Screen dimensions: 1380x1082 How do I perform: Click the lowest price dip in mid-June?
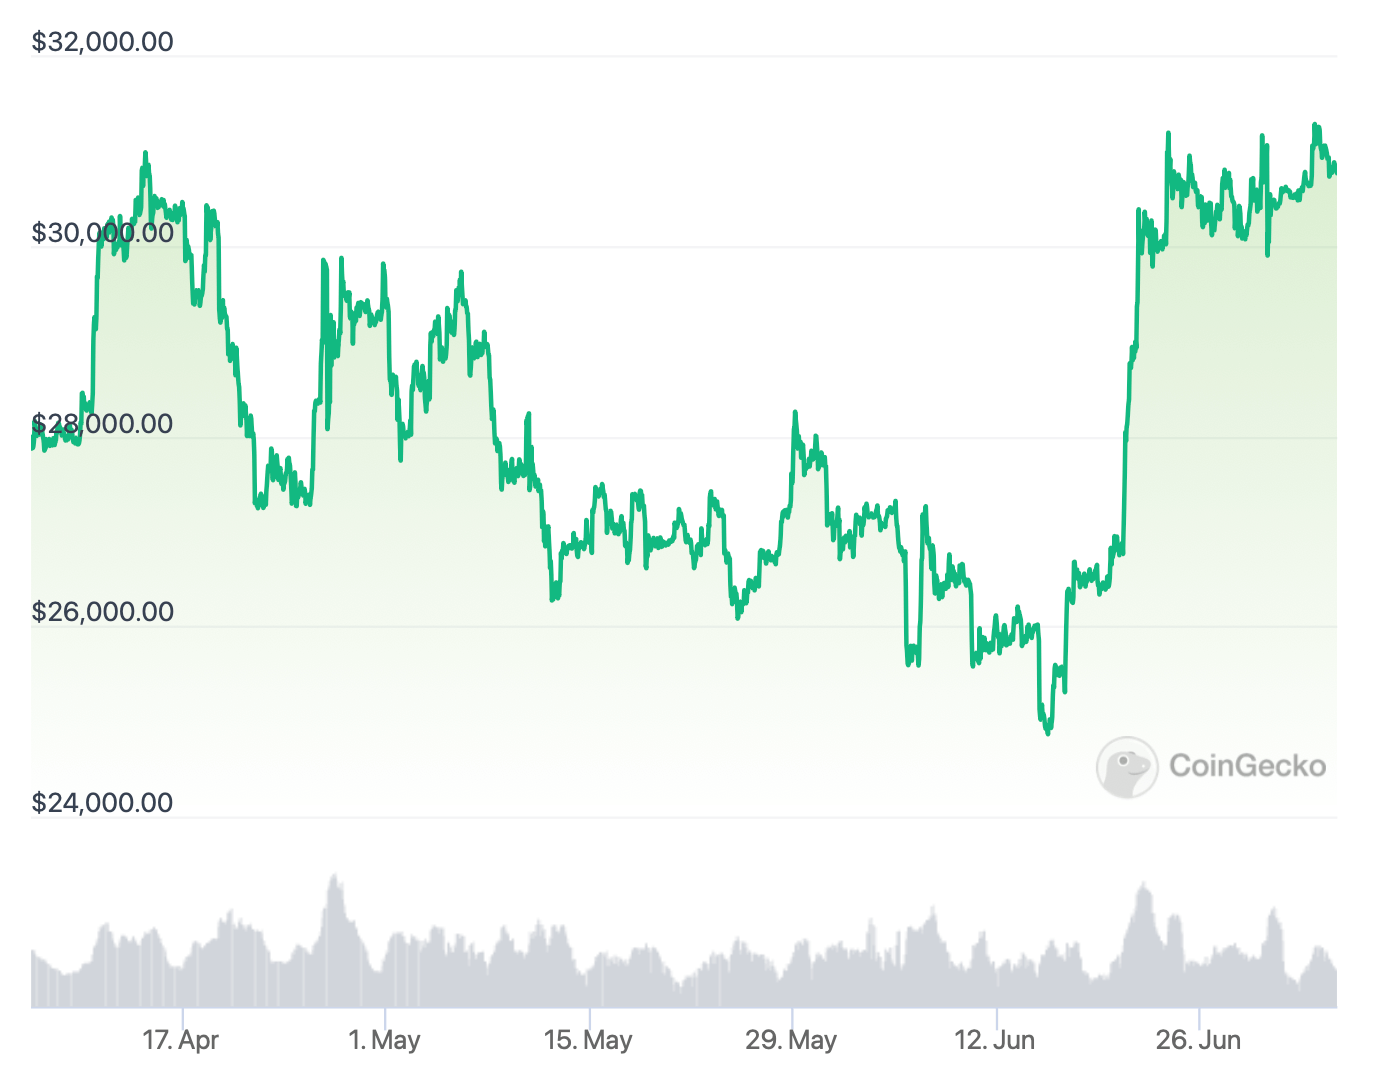(1047, 732)
